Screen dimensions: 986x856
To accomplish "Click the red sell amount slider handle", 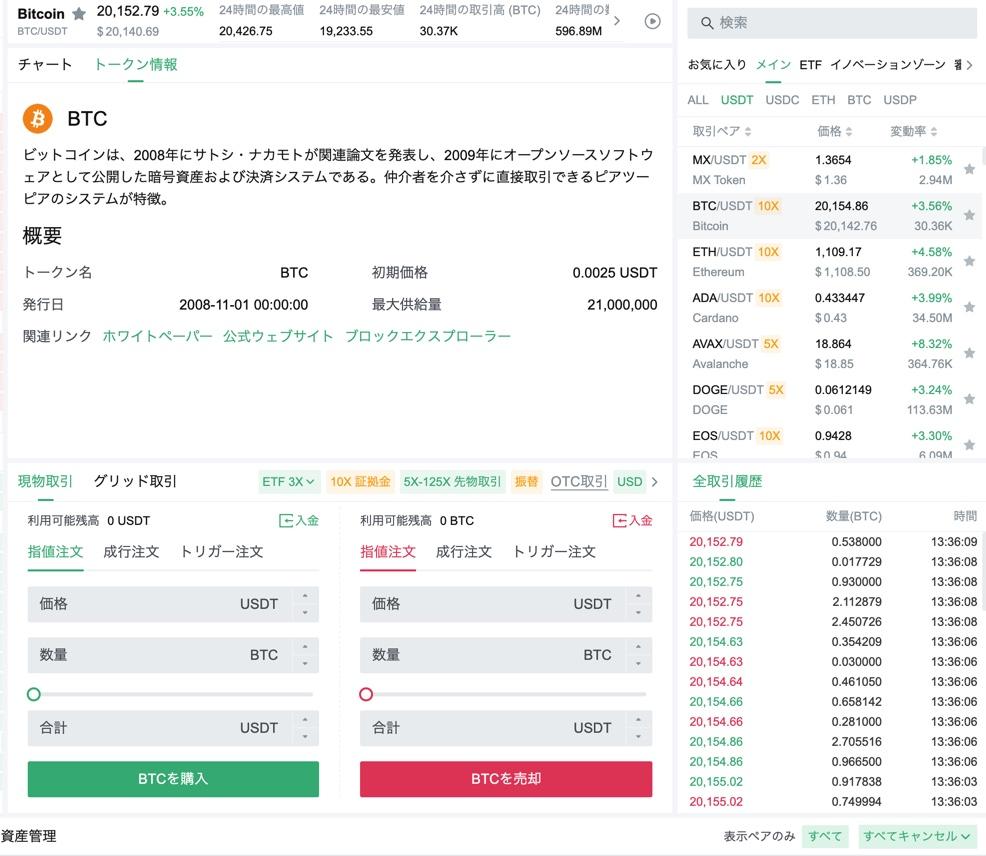I will point(366,694).
